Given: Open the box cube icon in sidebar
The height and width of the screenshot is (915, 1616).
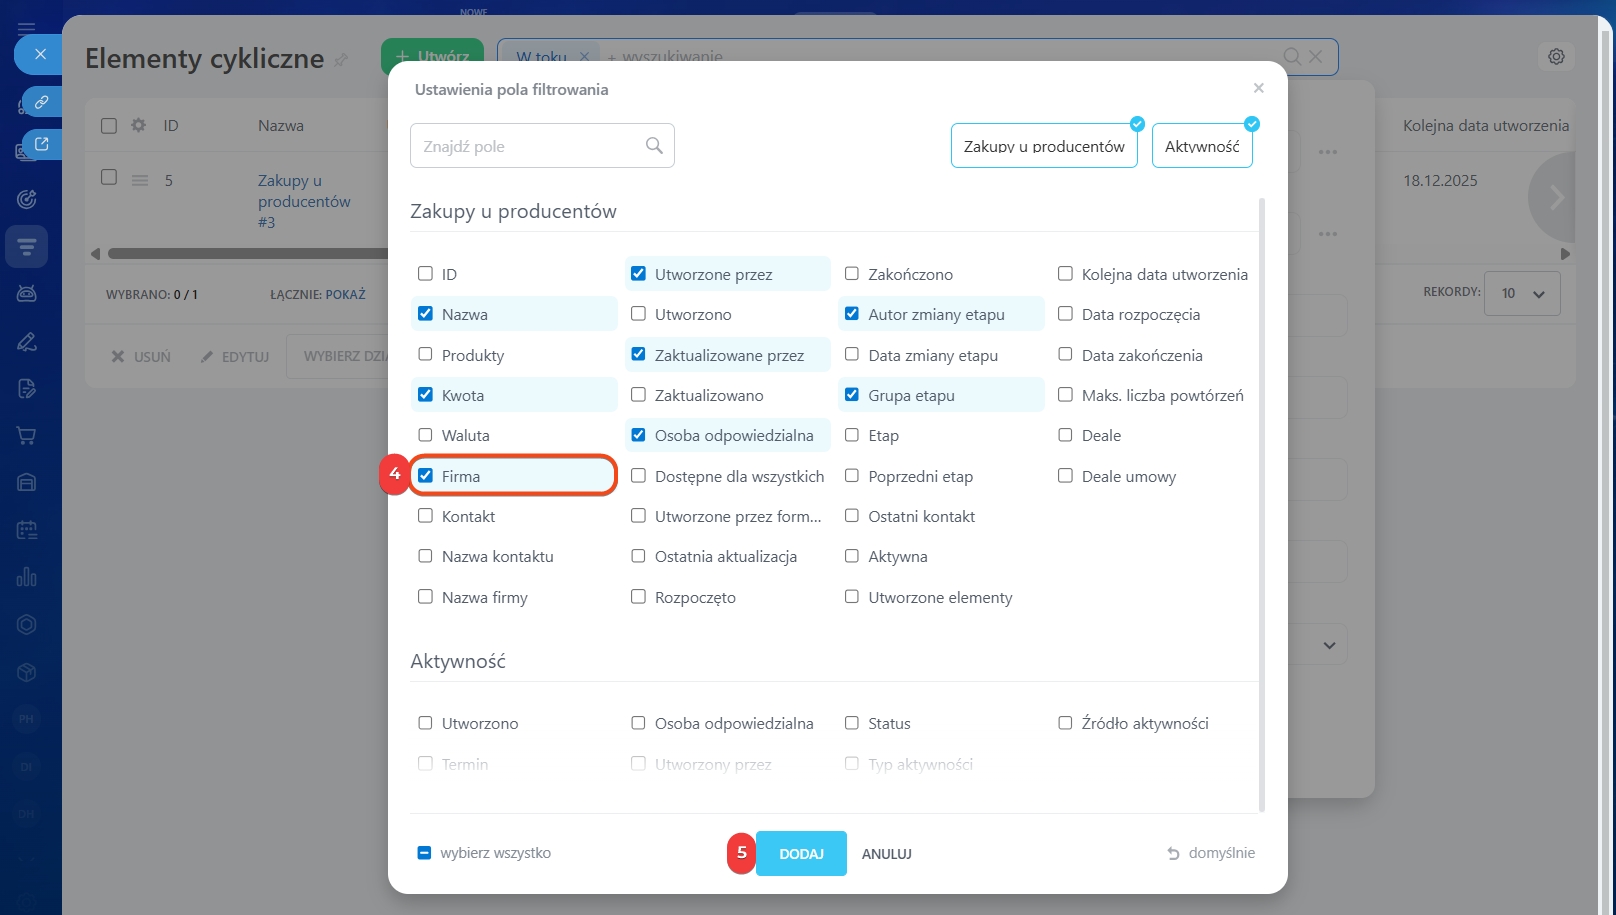Looking at the screenshot, I should pos(27,672).
